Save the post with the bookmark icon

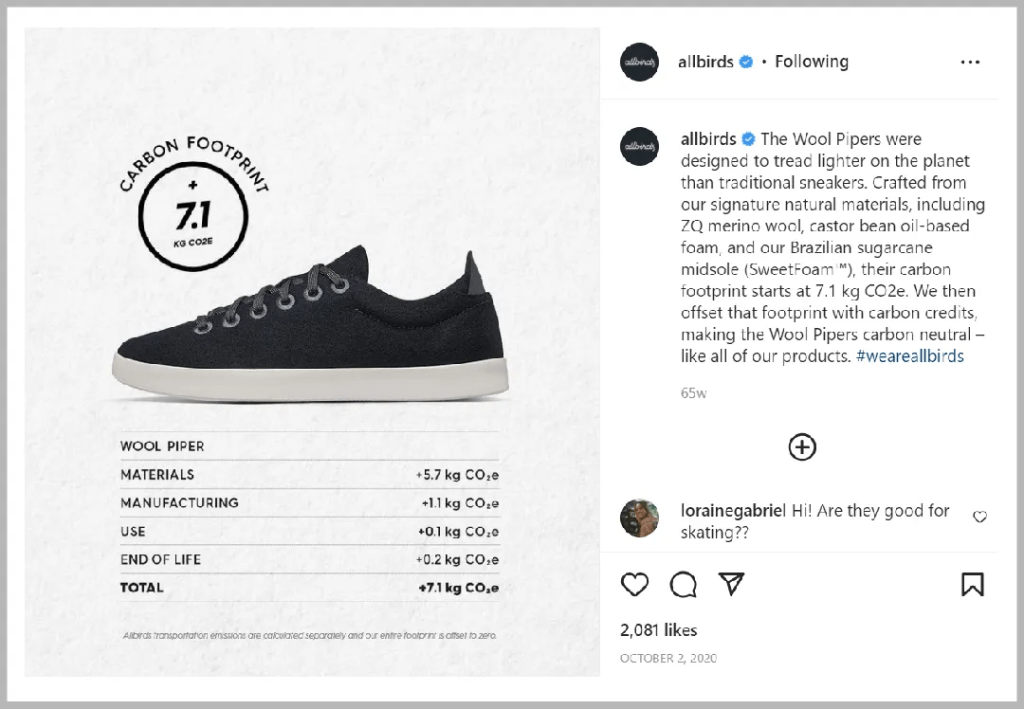point(972,585)
